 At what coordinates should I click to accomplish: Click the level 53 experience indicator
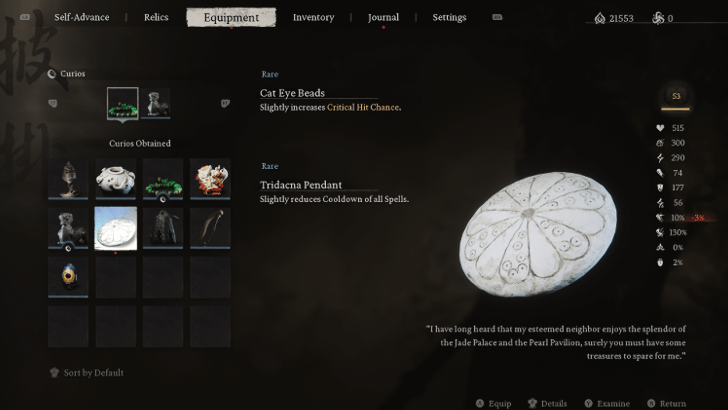coord(676,96)
